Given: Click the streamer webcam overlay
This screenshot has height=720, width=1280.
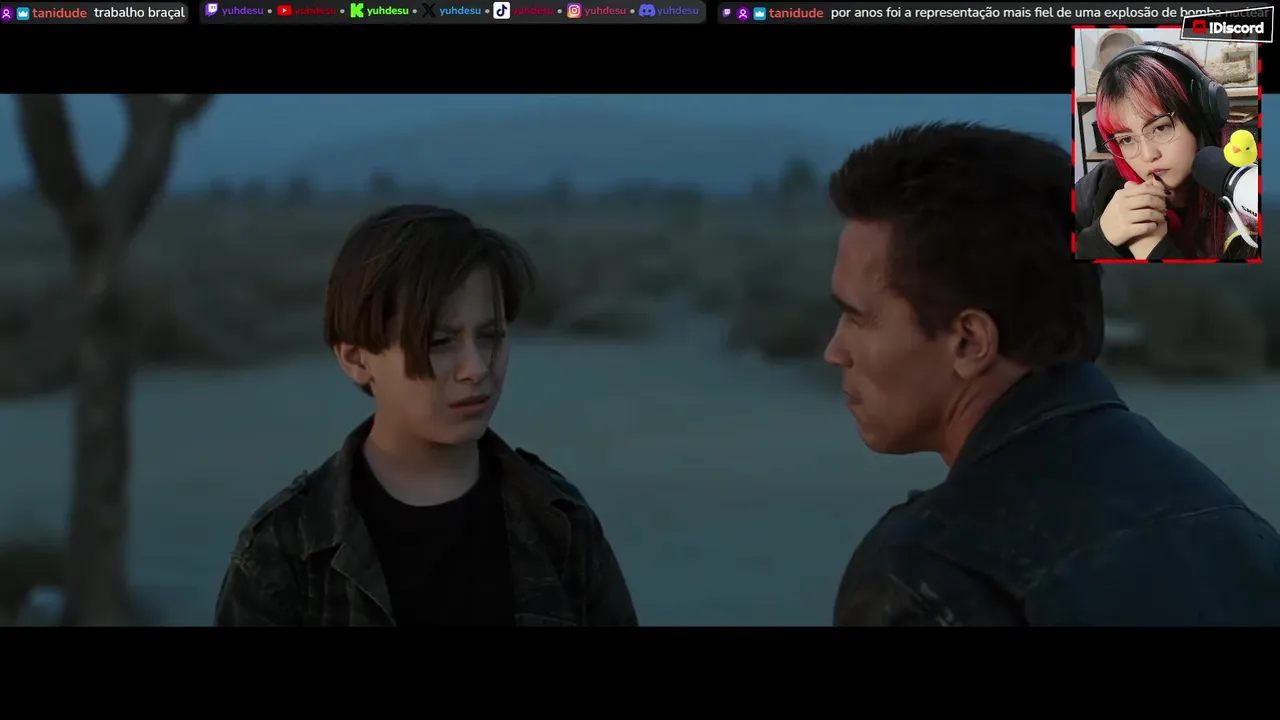Looking at the screenshot, I should click(x=1166, y=144).
